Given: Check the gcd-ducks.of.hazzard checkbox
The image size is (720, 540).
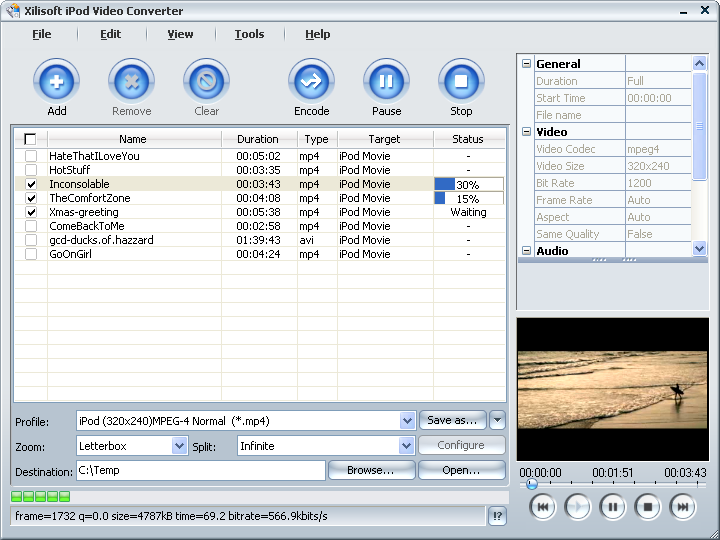Looking at the screenshot, I should coord(31,240).
